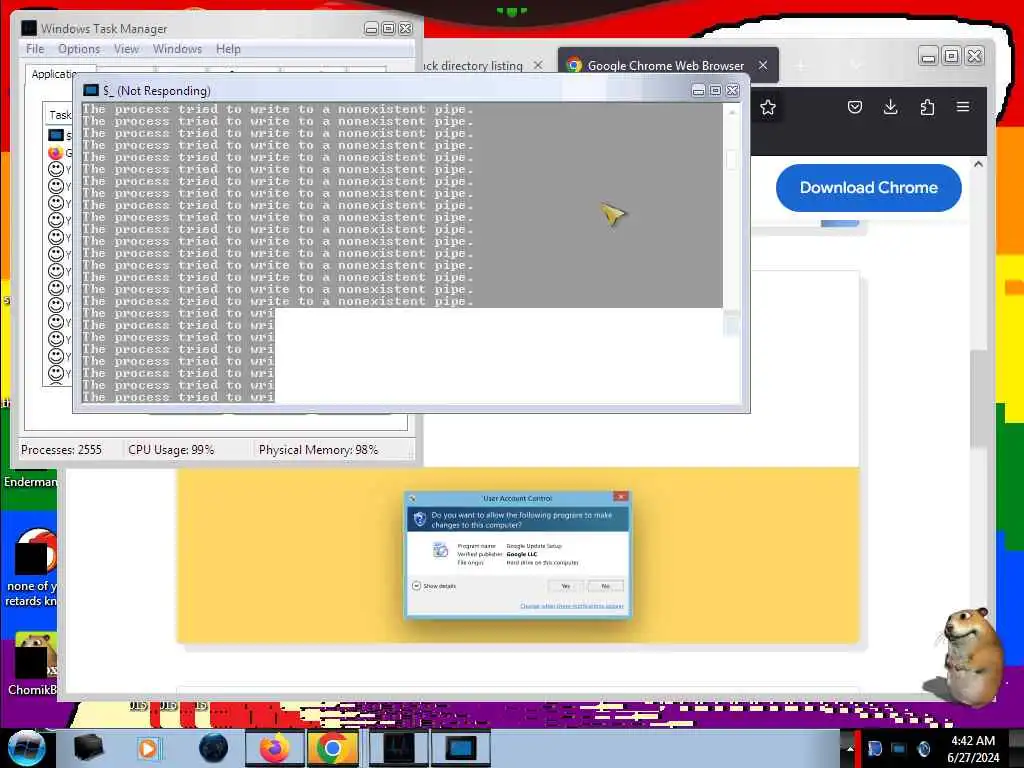This screenshot has width=1024, height=768.
Task: Switch to the directory listing Firefox tab
Action: (473, 65)
